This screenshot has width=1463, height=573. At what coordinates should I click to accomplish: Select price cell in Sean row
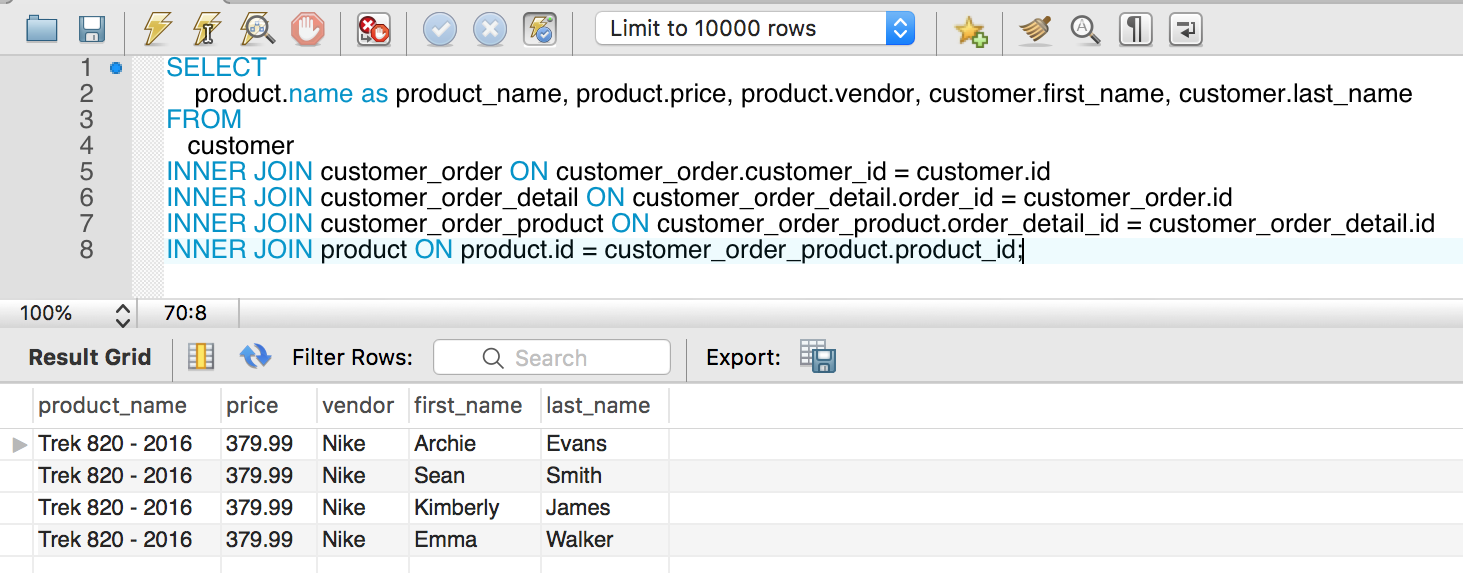tap(269, 475)
